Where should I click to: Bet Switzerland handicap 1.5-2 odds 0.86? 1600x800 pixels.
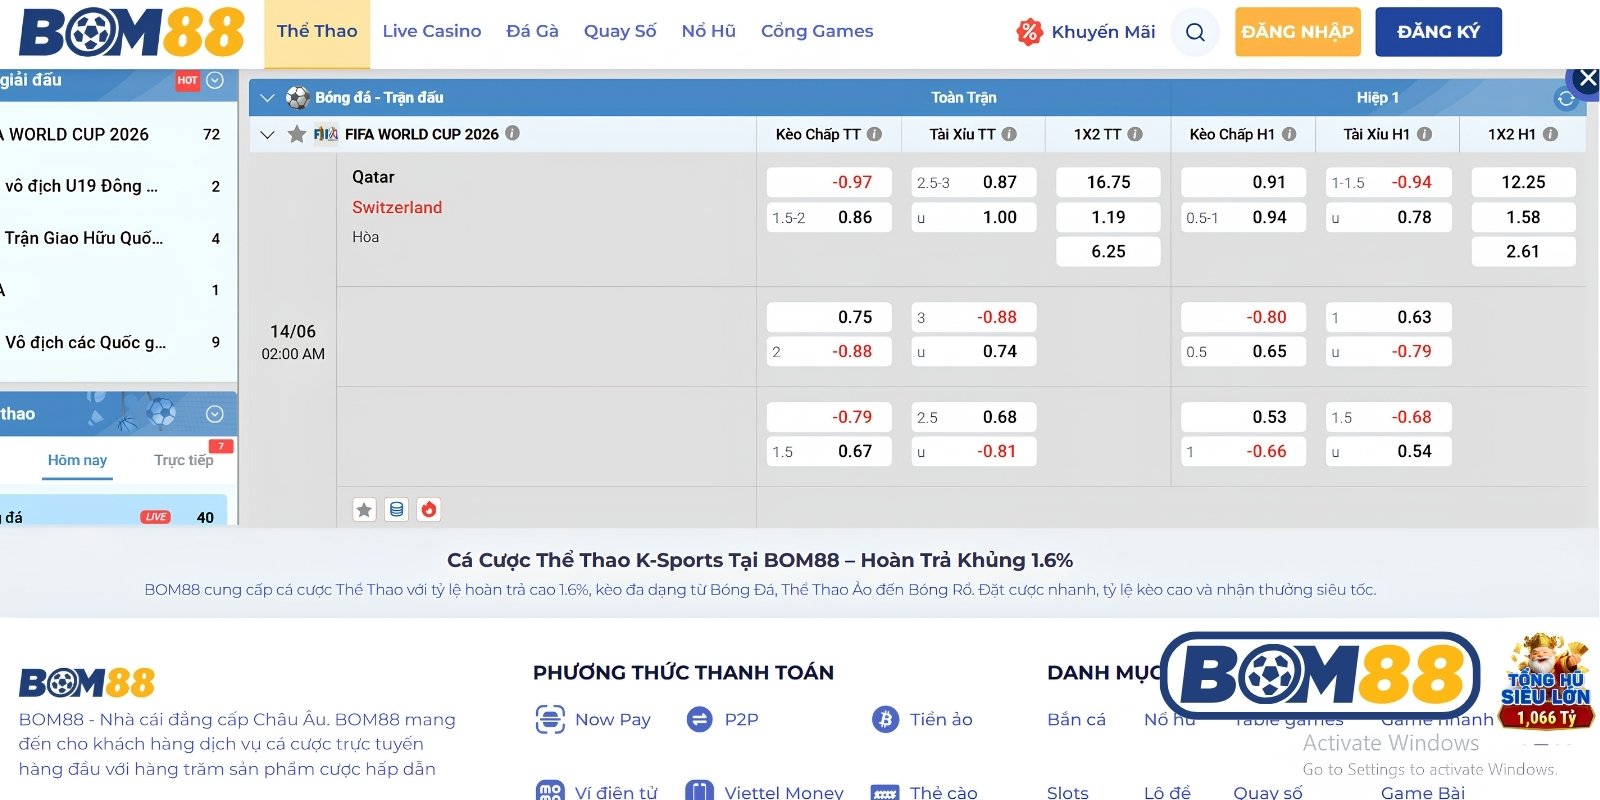tap(829, 217)
